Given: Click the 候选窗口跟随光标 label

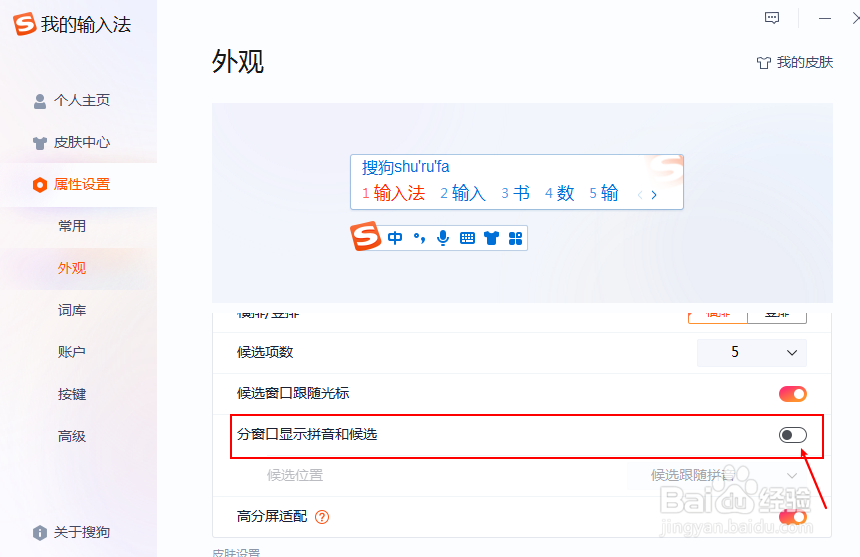Looking at the screenshot, I should [293, 394].
